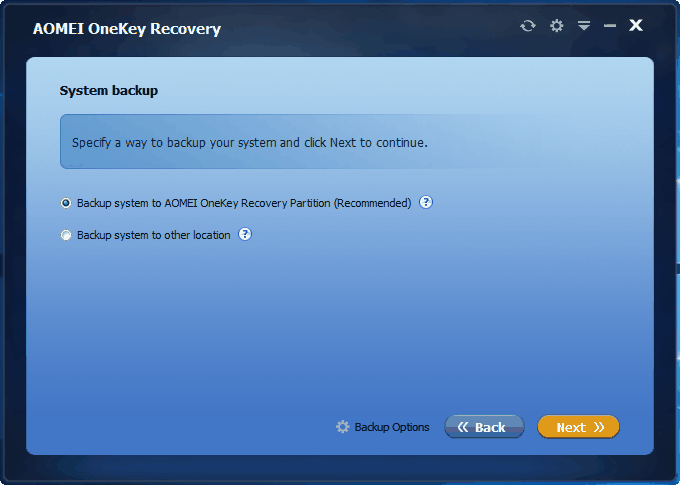Continue with the orange Next button
Screen dimensions: 680x485
pos(578,427)
